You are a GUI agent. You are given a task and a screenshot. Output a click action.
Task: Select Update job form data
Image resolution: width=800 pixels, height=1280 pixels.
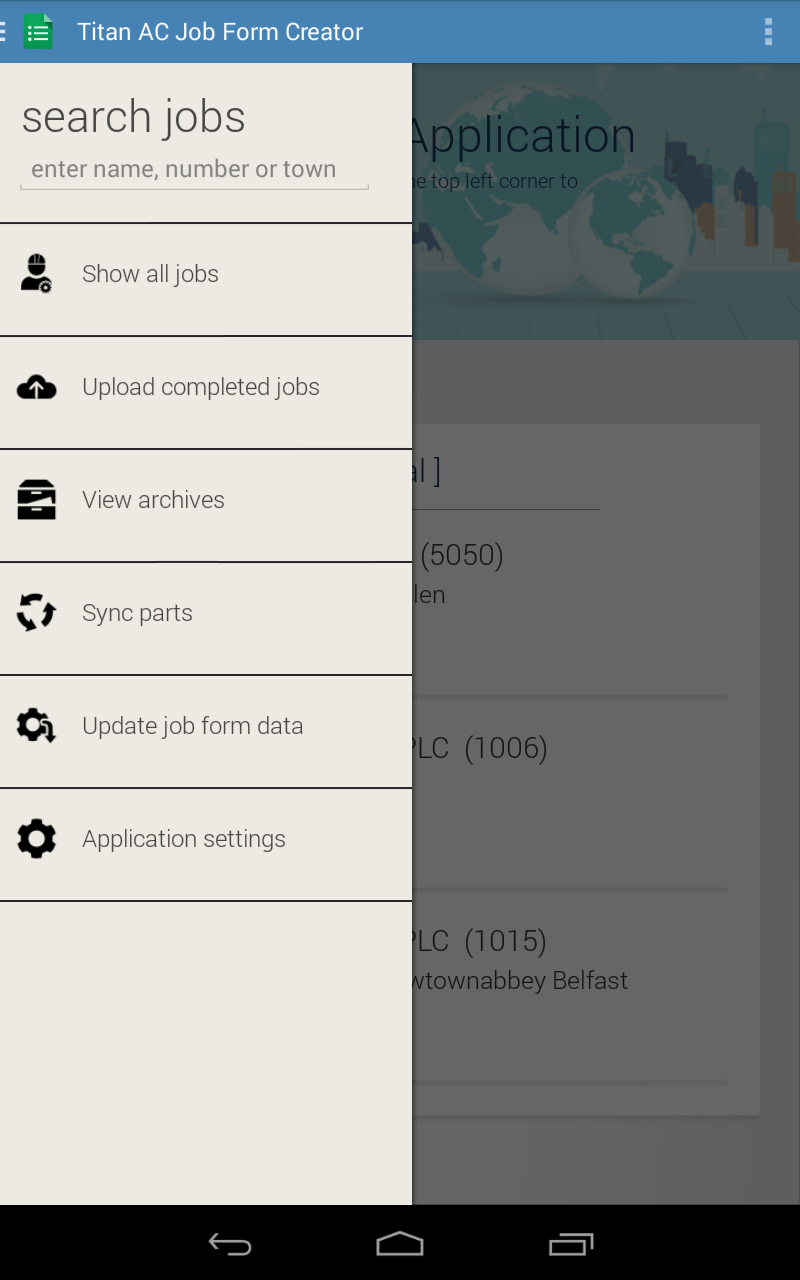[x=192, y=726]
